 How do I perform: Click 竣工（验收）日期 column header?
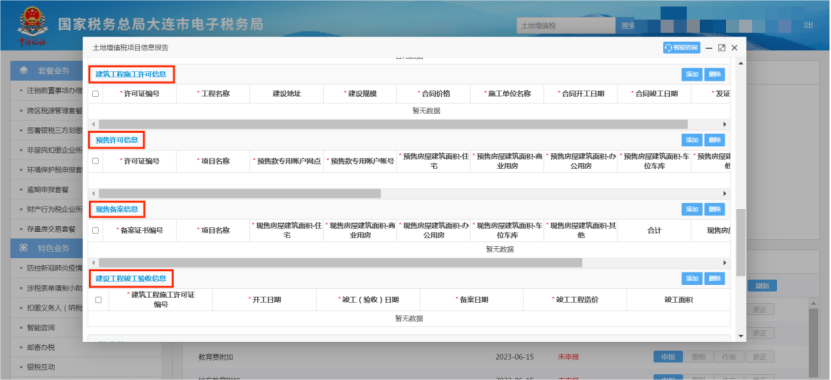(368, 299)
